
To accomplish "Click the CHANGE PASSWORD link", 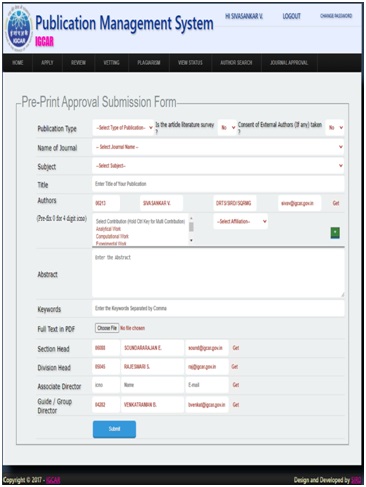I will click(x=336, y=16).
